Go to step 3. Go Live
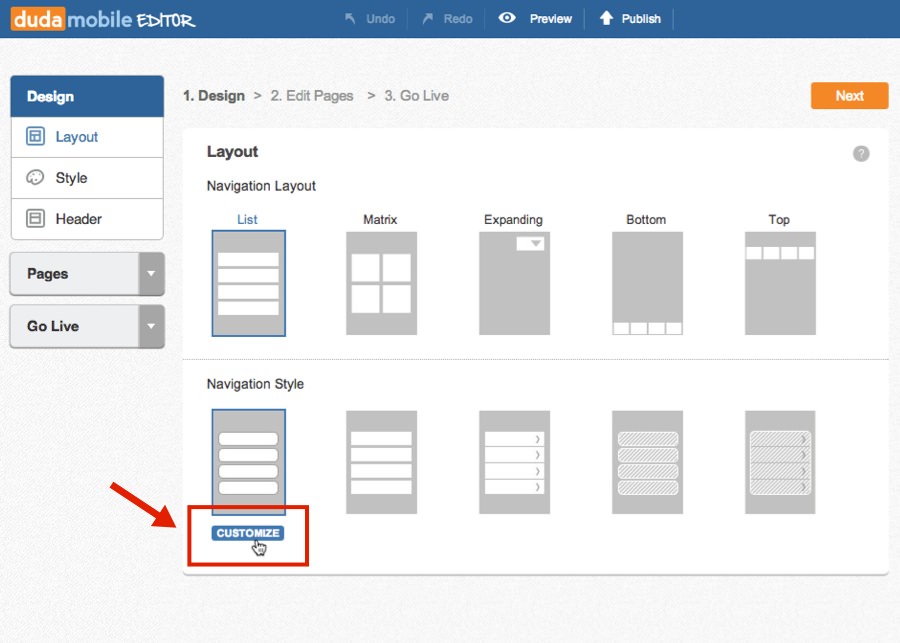 417,96
